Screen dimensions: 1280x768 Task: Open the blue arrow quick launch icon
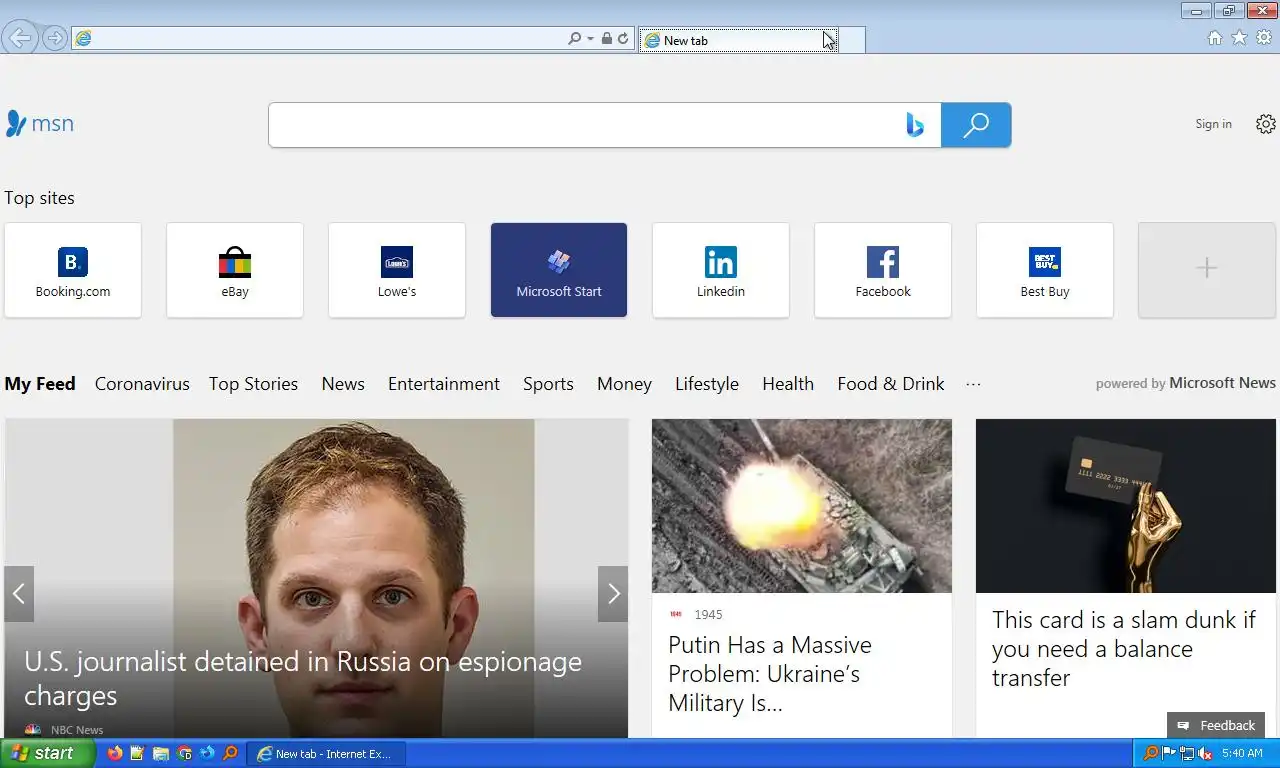(207, 753)
